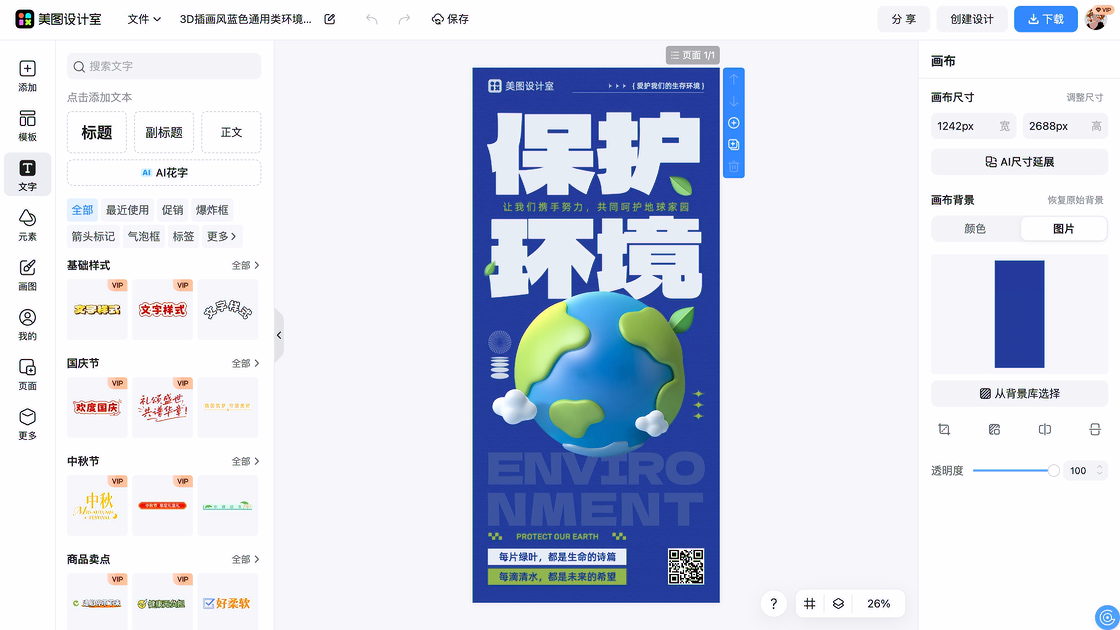Viewport: 1120px width, 630px height.
Task: Open the 文件 dropdown menu
Action: [144, 19]
